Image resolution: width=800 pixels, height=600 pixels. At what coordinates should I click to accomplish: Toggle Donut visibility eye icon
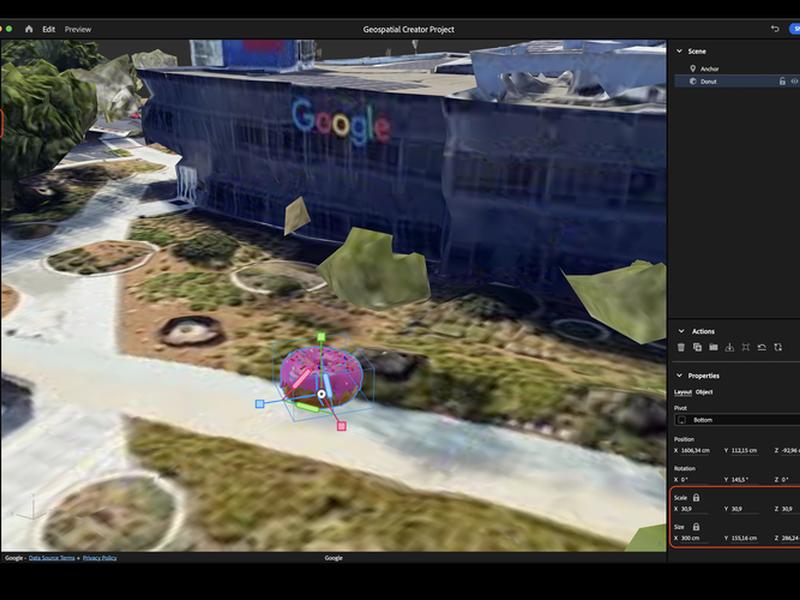coord(794,81)
